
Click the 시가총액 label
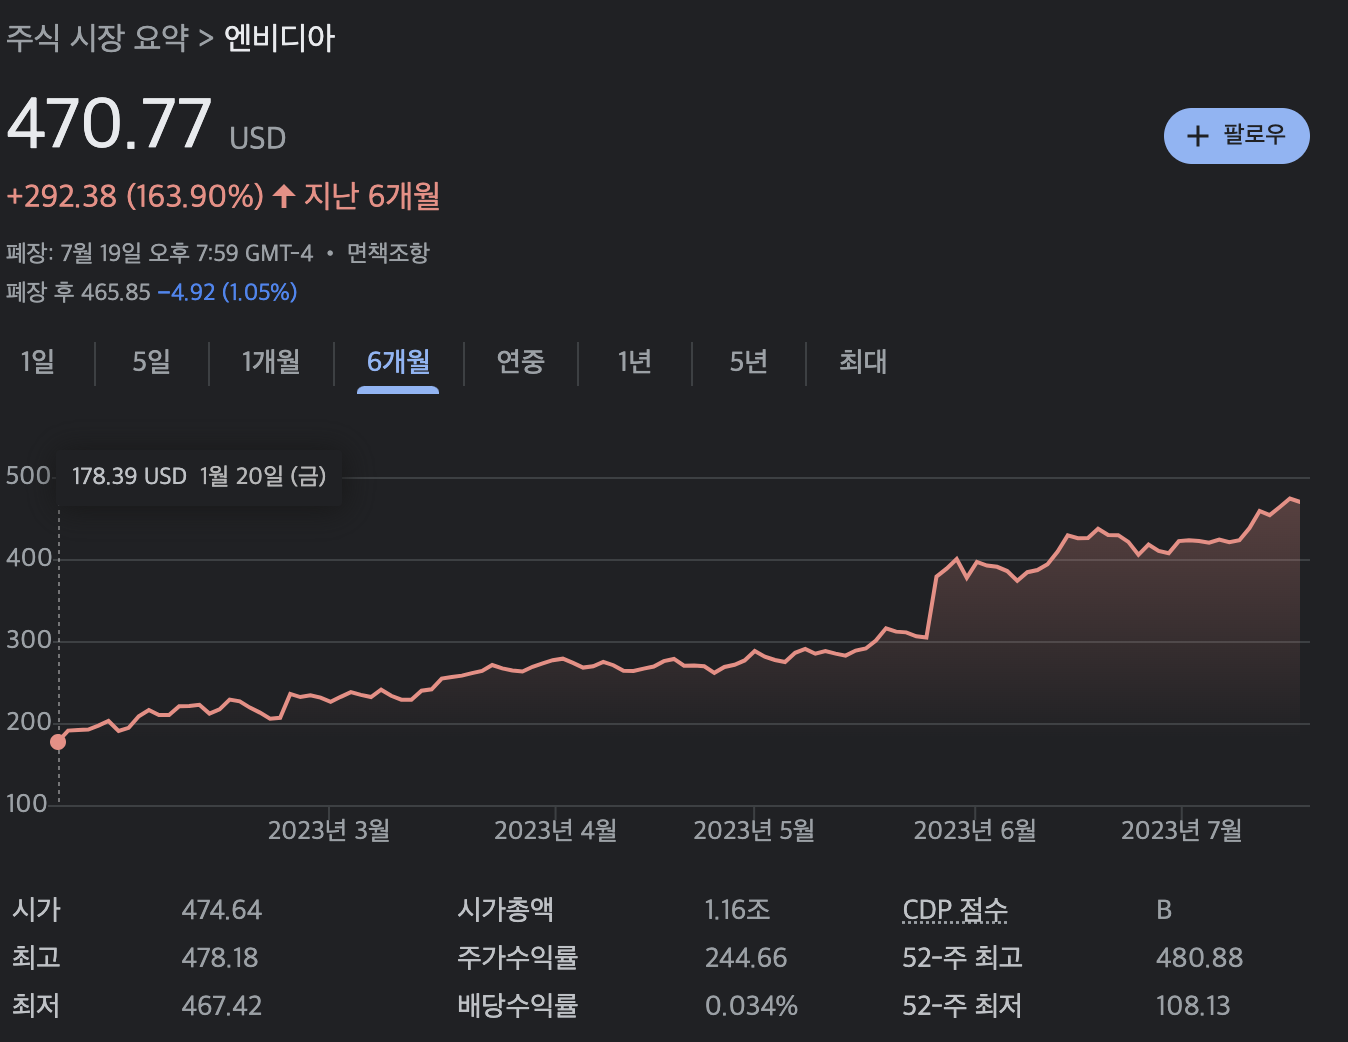coord(505,910)
